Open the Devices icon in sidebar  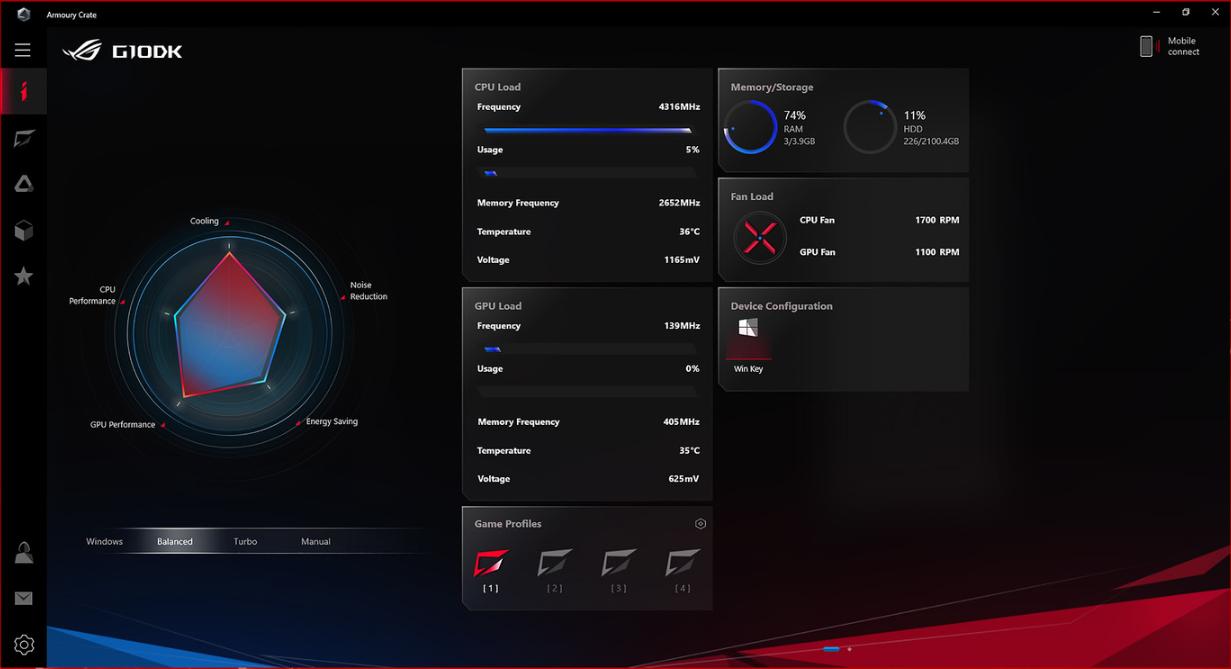[24, 138]
